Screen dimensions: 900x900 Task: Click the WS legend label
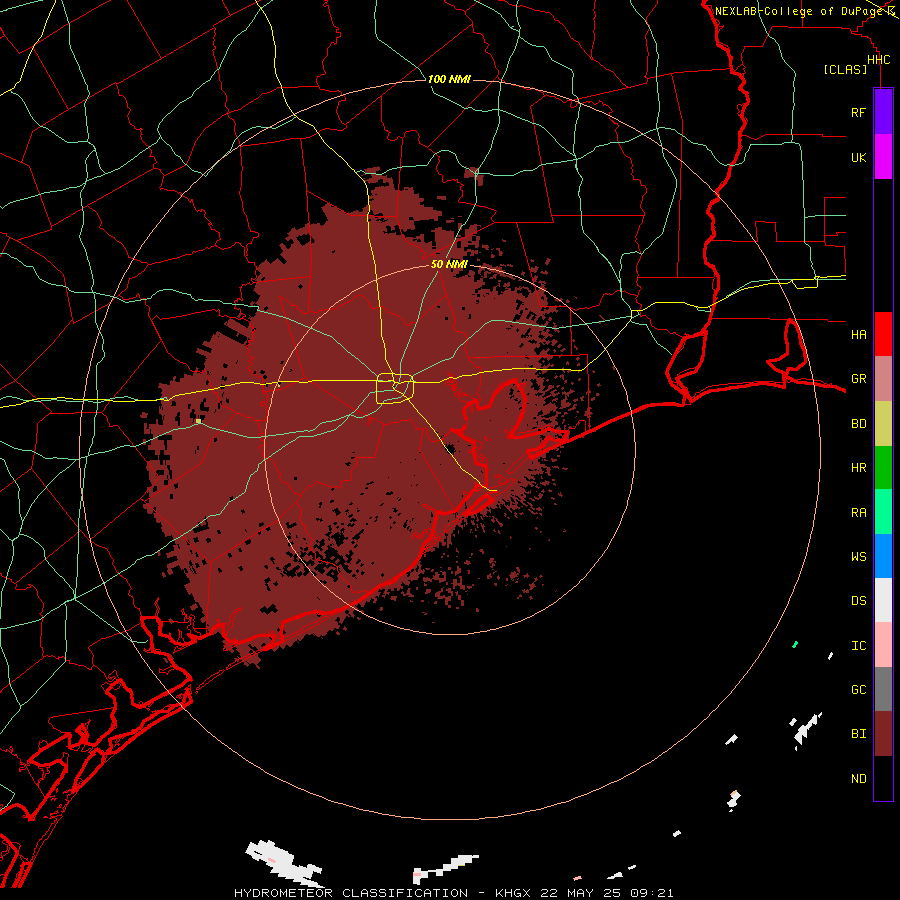[858, 556]
